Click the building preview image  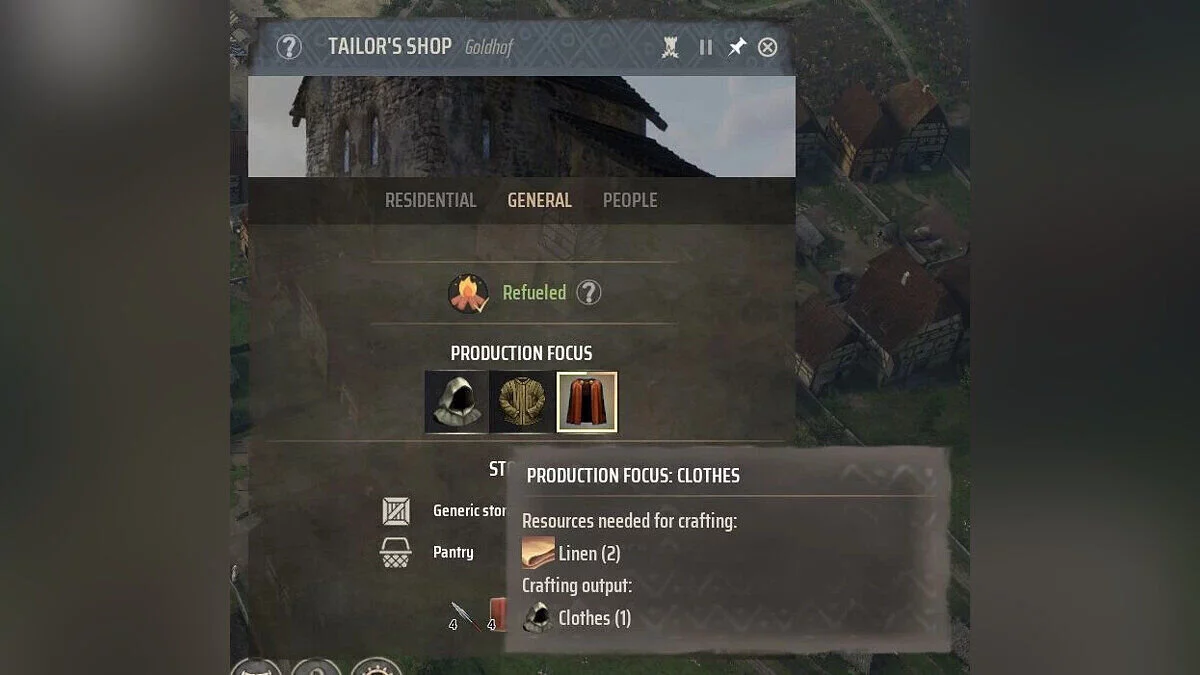pos(522,126)
